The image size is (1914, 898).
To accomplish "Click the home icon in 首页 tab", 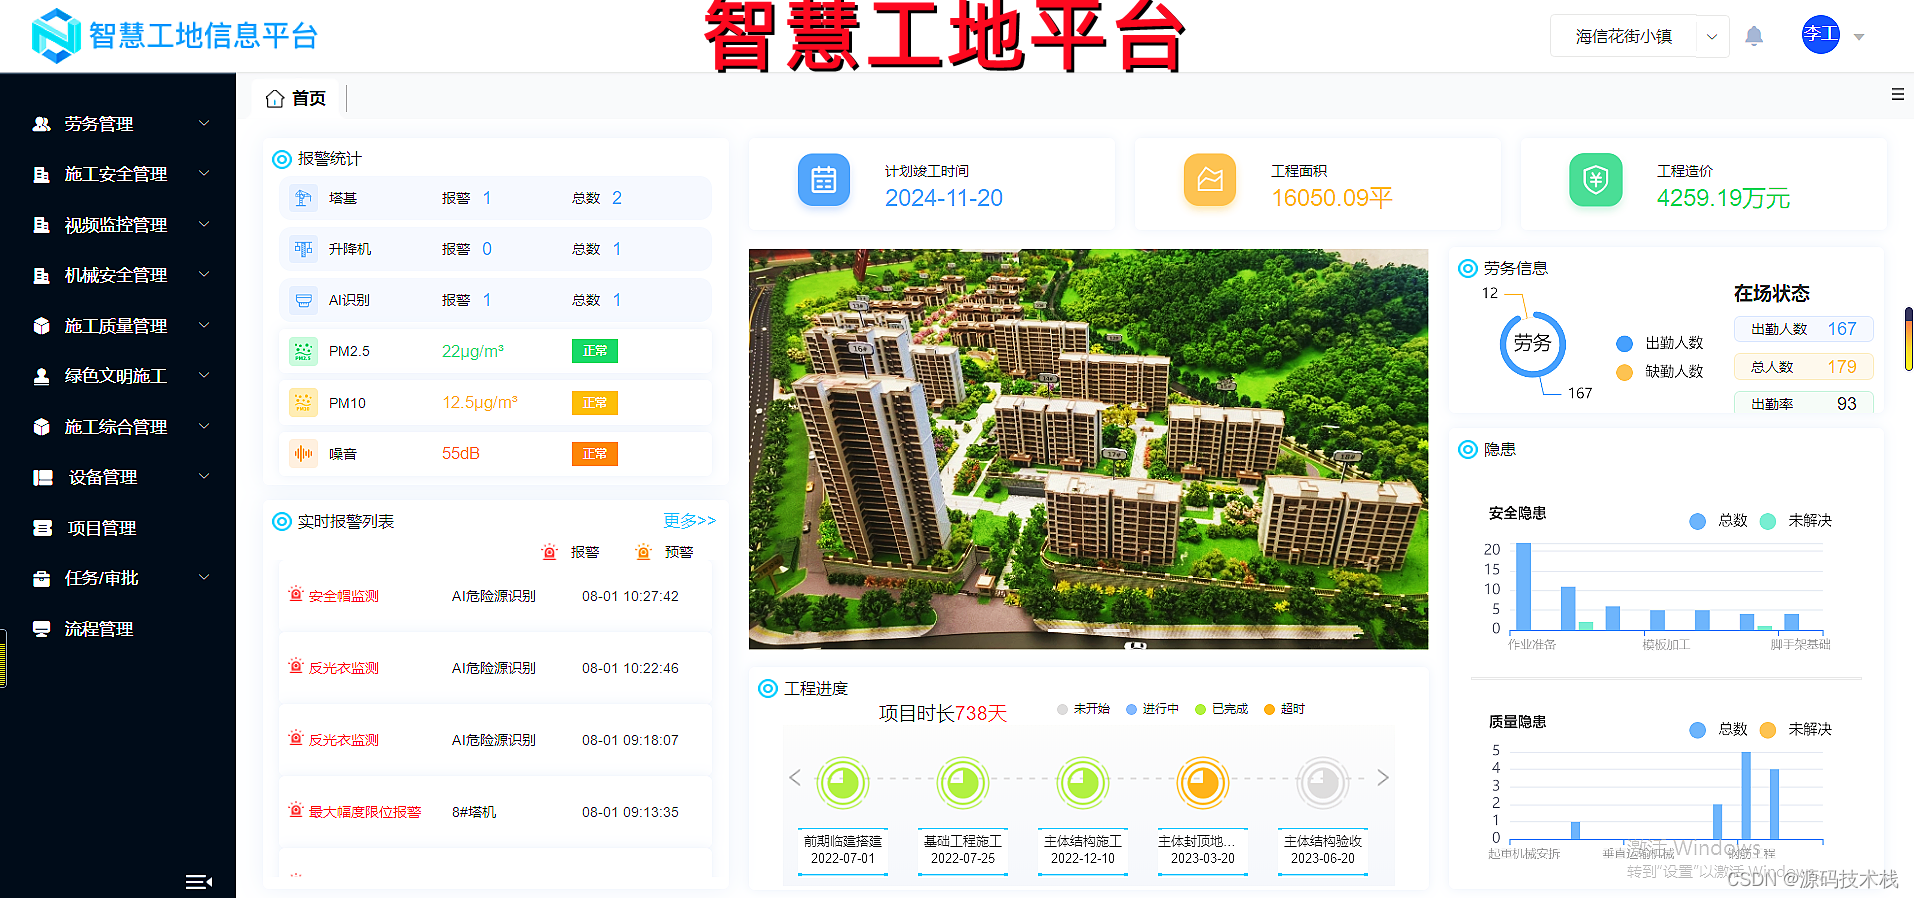I will (x=275, y=99).
